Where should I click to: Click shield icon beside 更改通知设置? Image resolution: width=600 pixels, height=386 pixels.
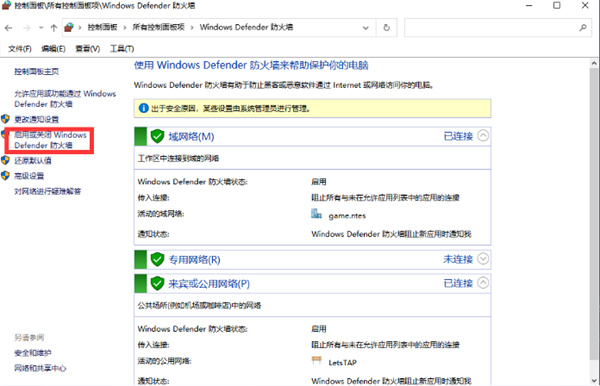[x=5, y=119]
